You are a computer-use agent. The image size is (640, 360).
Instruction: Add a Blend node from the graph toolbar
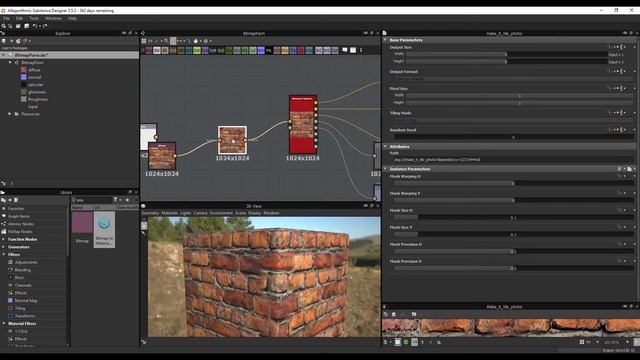[x=157, y=50]
